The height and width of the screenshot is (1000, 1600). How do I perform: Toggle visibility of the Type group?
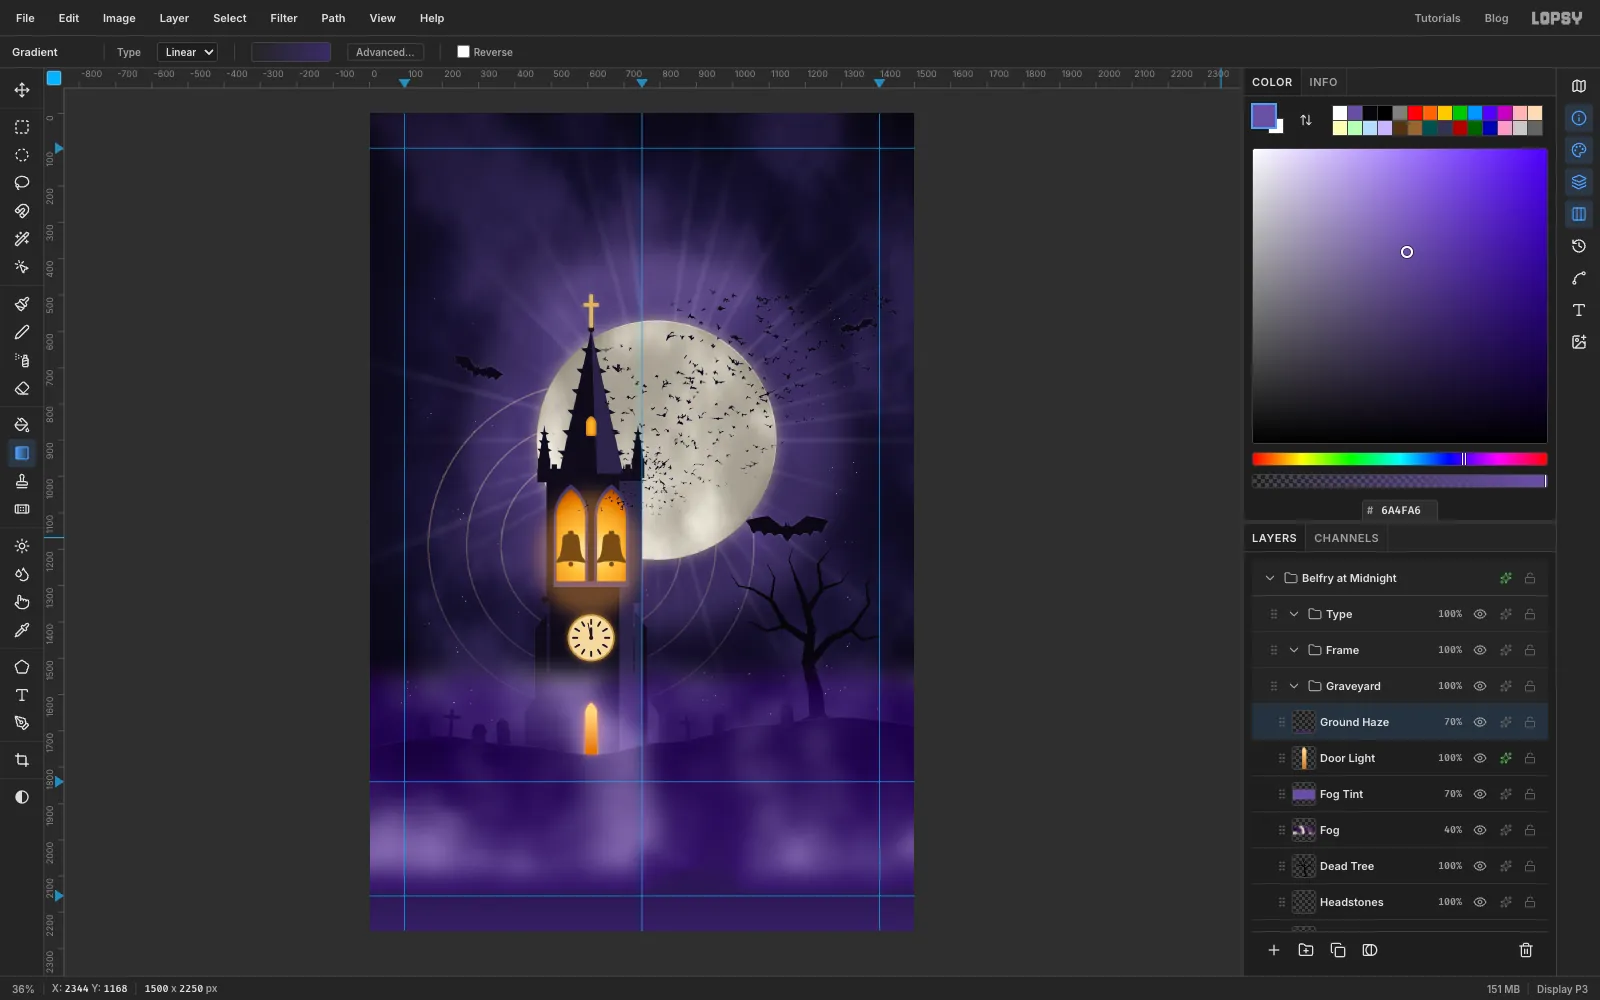pyautogui.click(x=1479, y=614)
